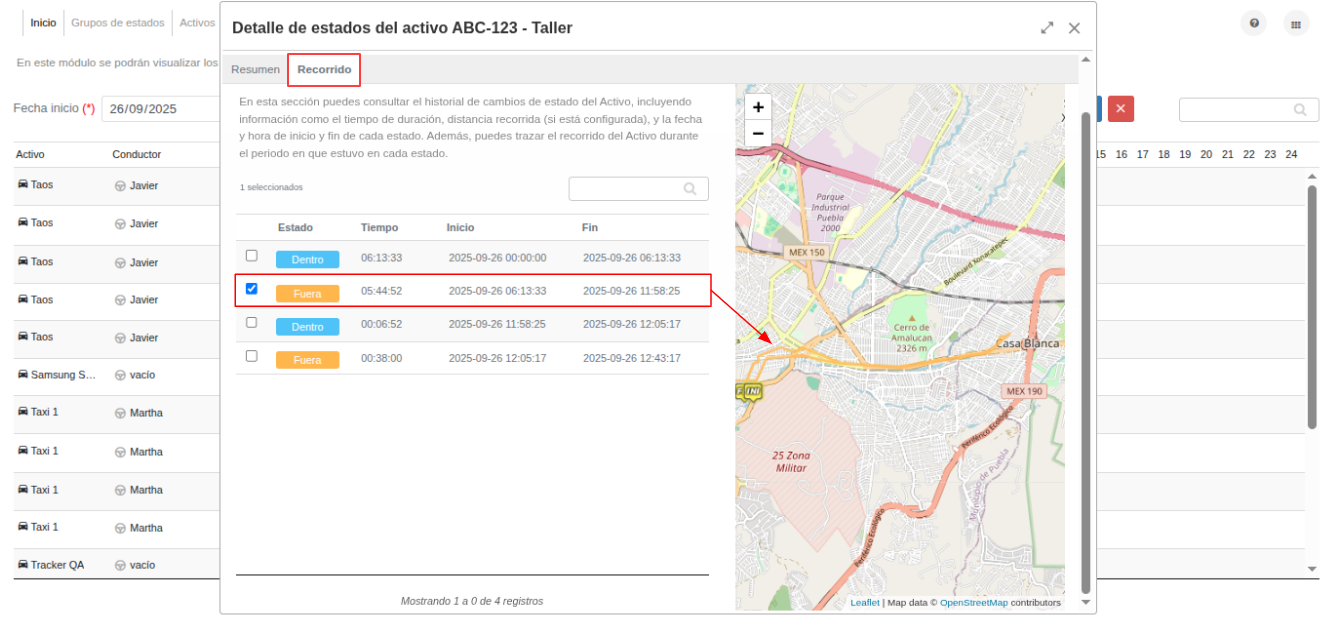Click day 24 in the calendar header

pos(1291,154)
